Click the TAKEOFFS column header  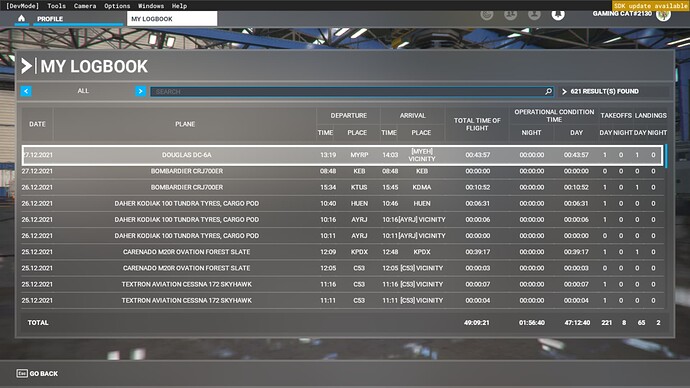[x=616, y=115]
